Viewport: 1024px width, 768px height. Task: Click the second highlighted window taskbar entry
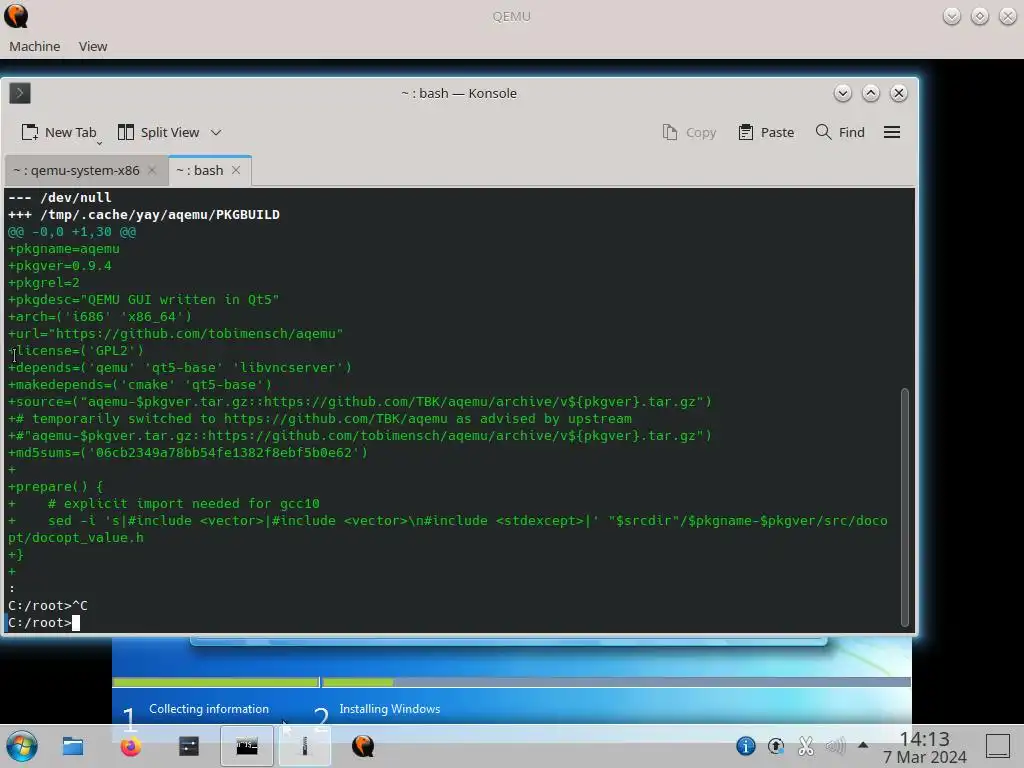305,746
